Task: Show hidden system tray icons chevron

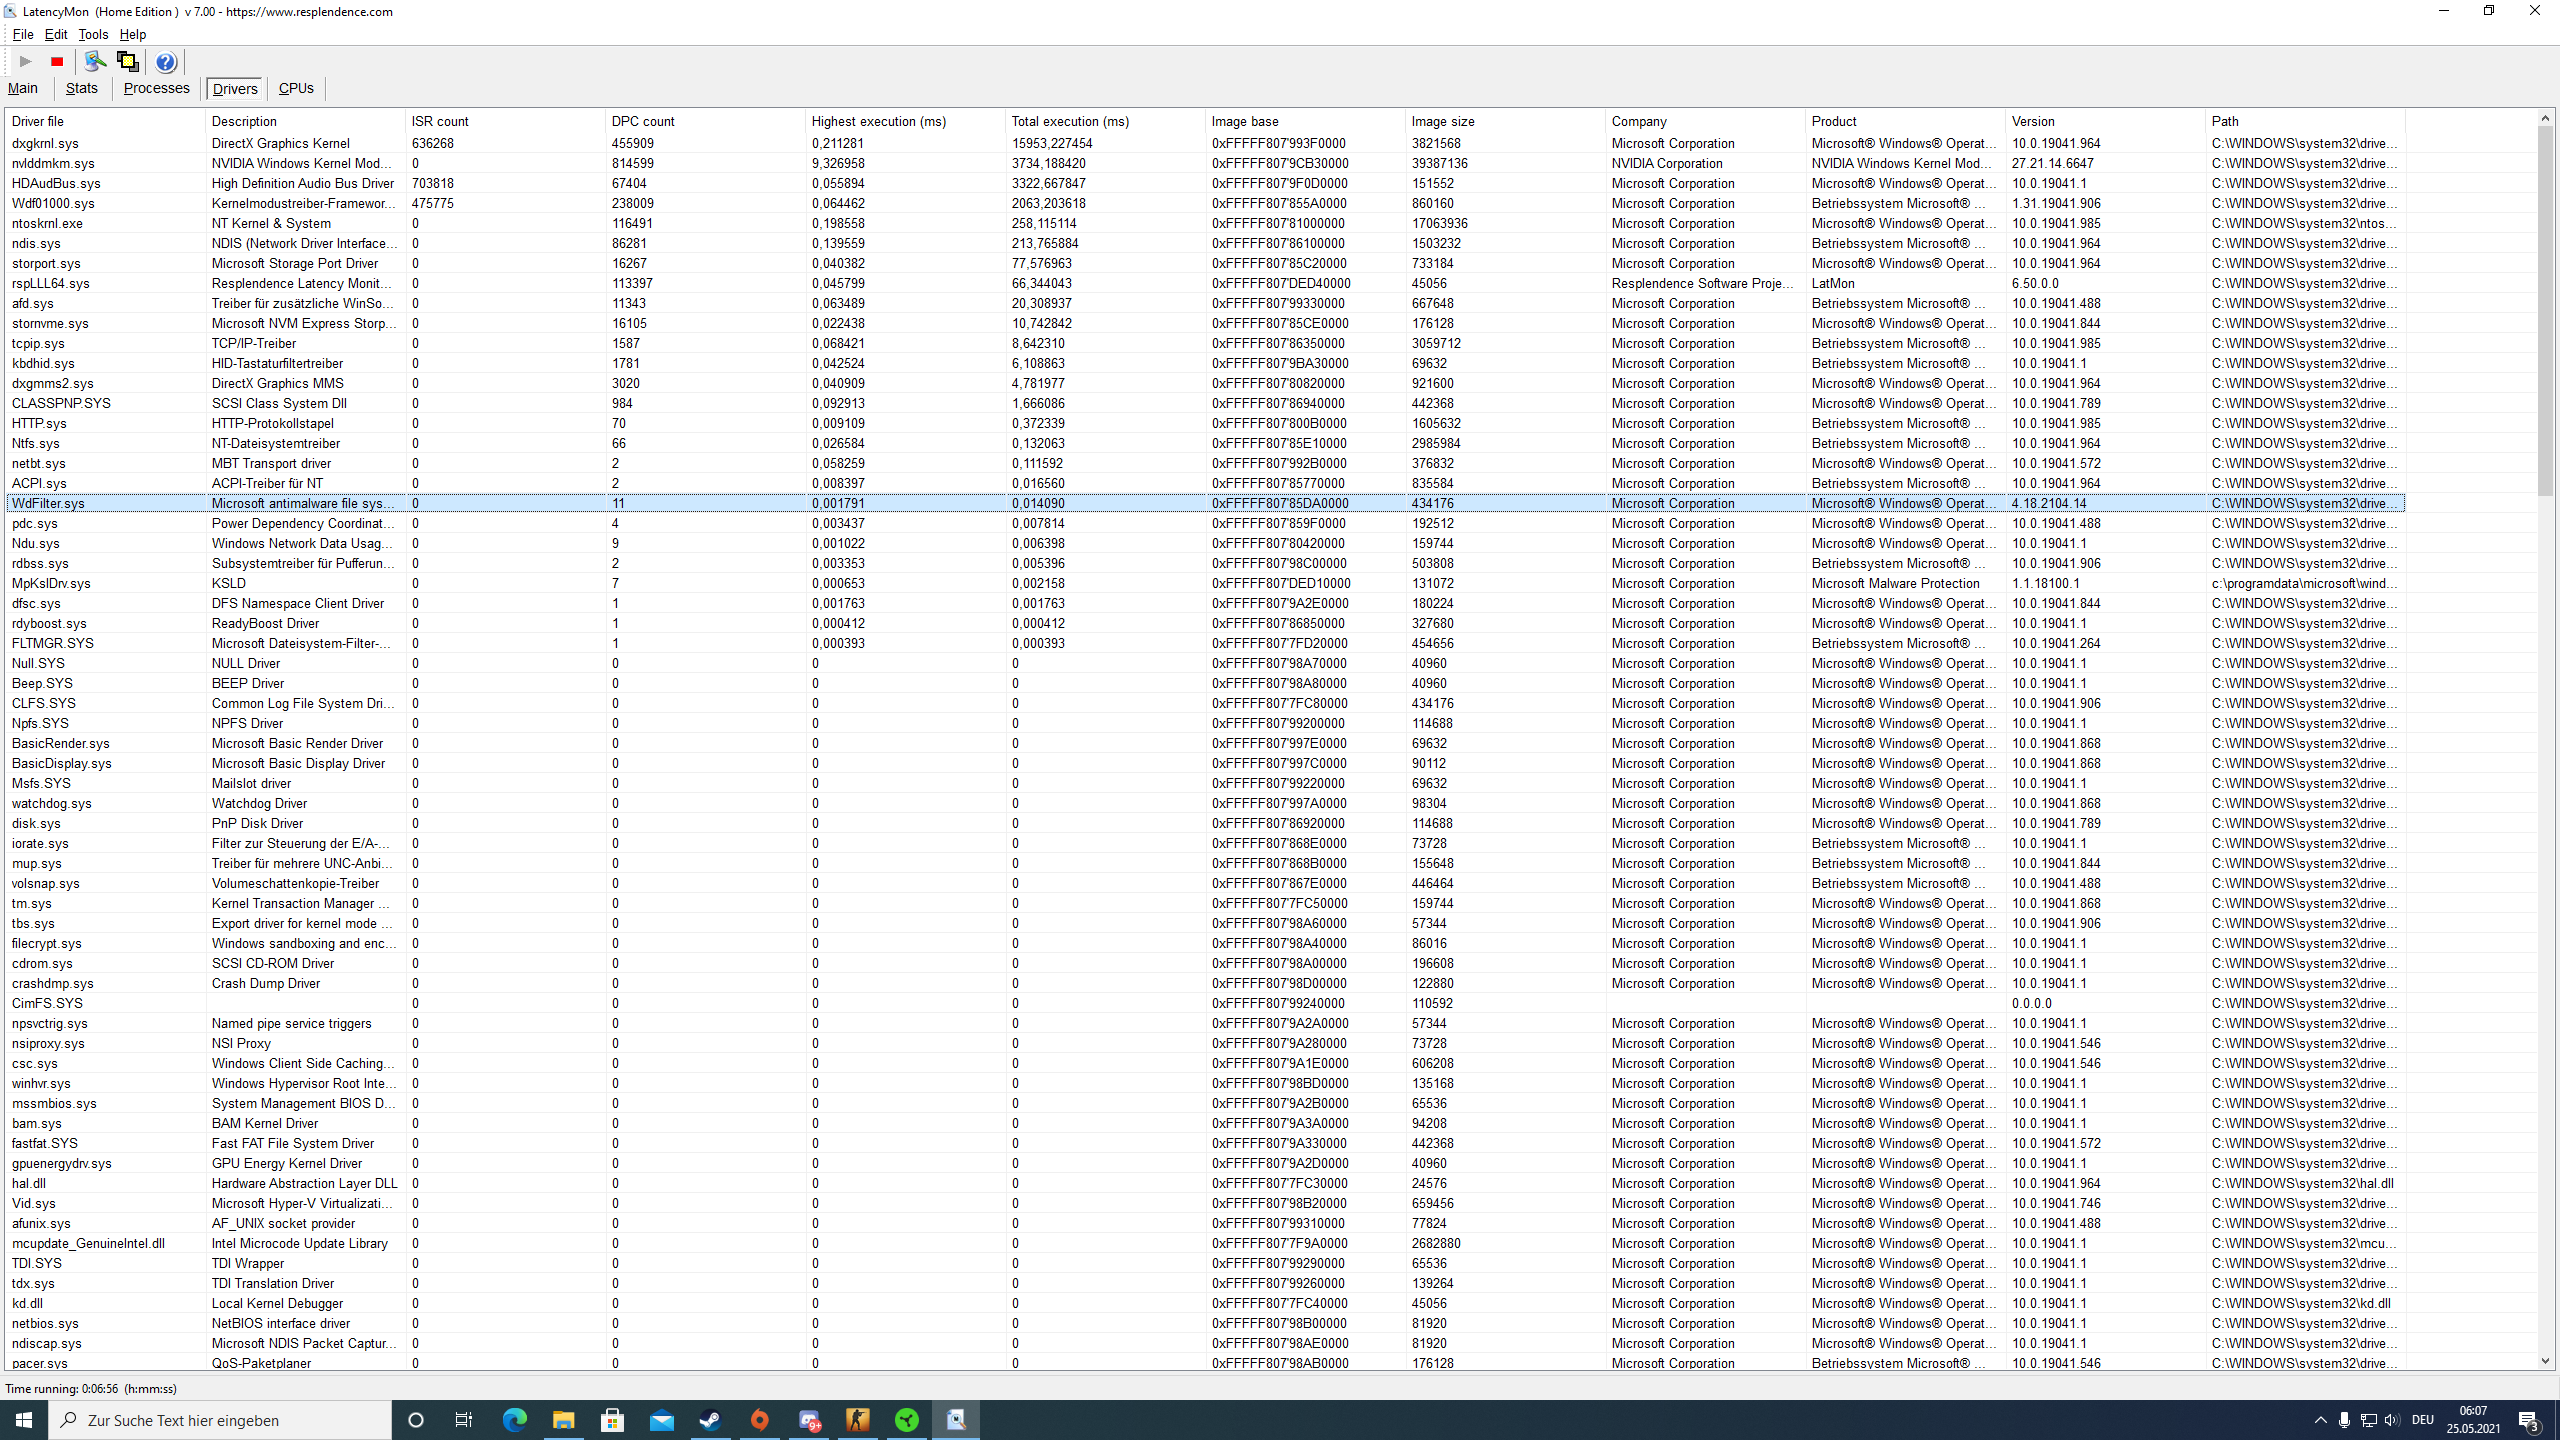Action: 2320,1420
